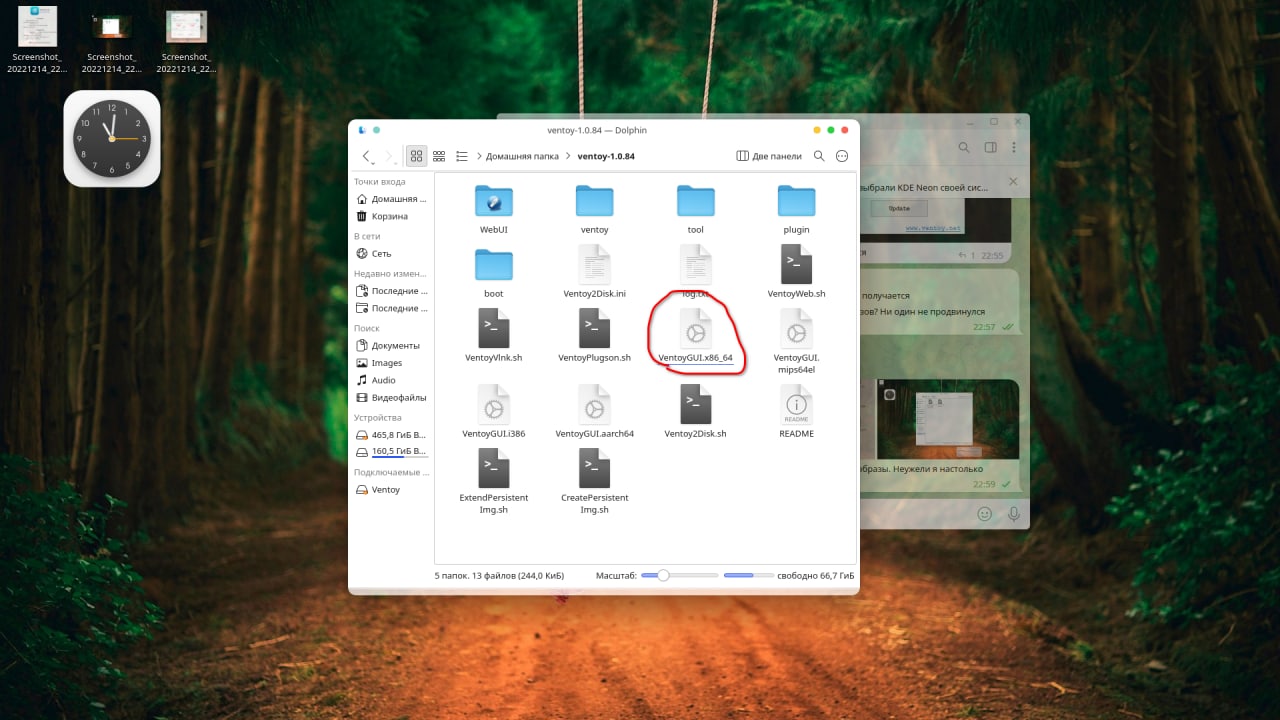Open the analog clock widget
Screen dimensions: 1280x720
point(112,139)
